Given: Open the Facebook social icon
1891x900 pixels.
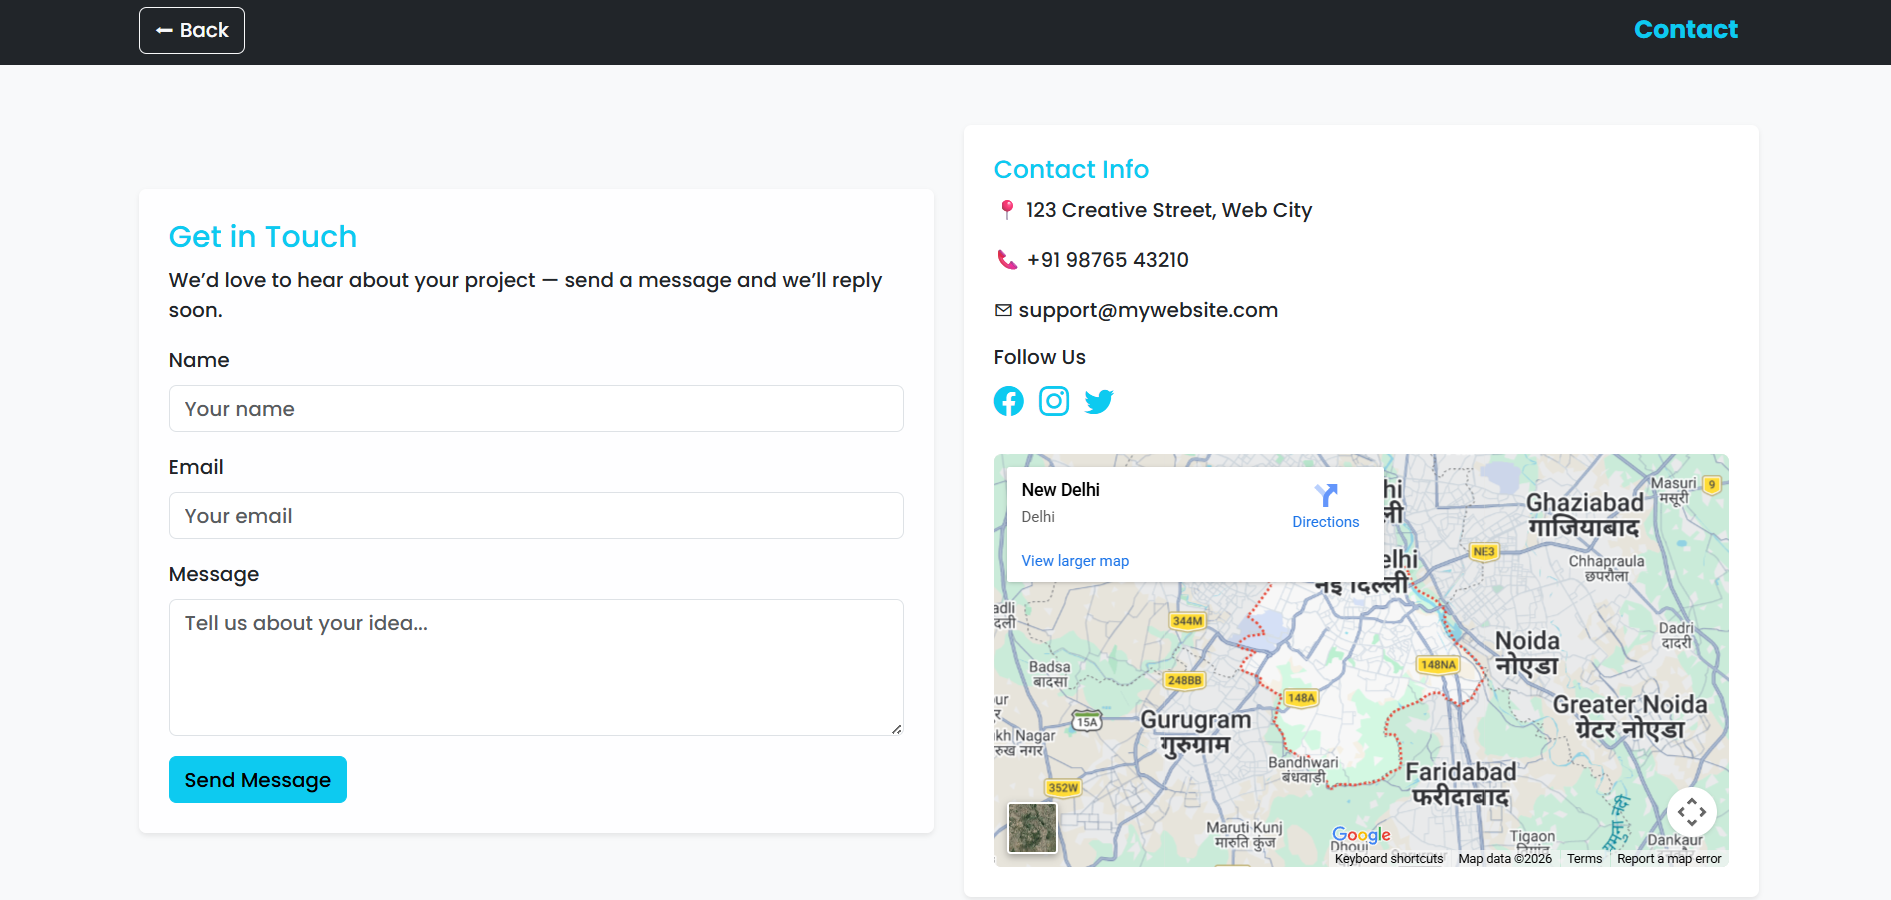Looking at the screenshot, I should (1008, 401).
